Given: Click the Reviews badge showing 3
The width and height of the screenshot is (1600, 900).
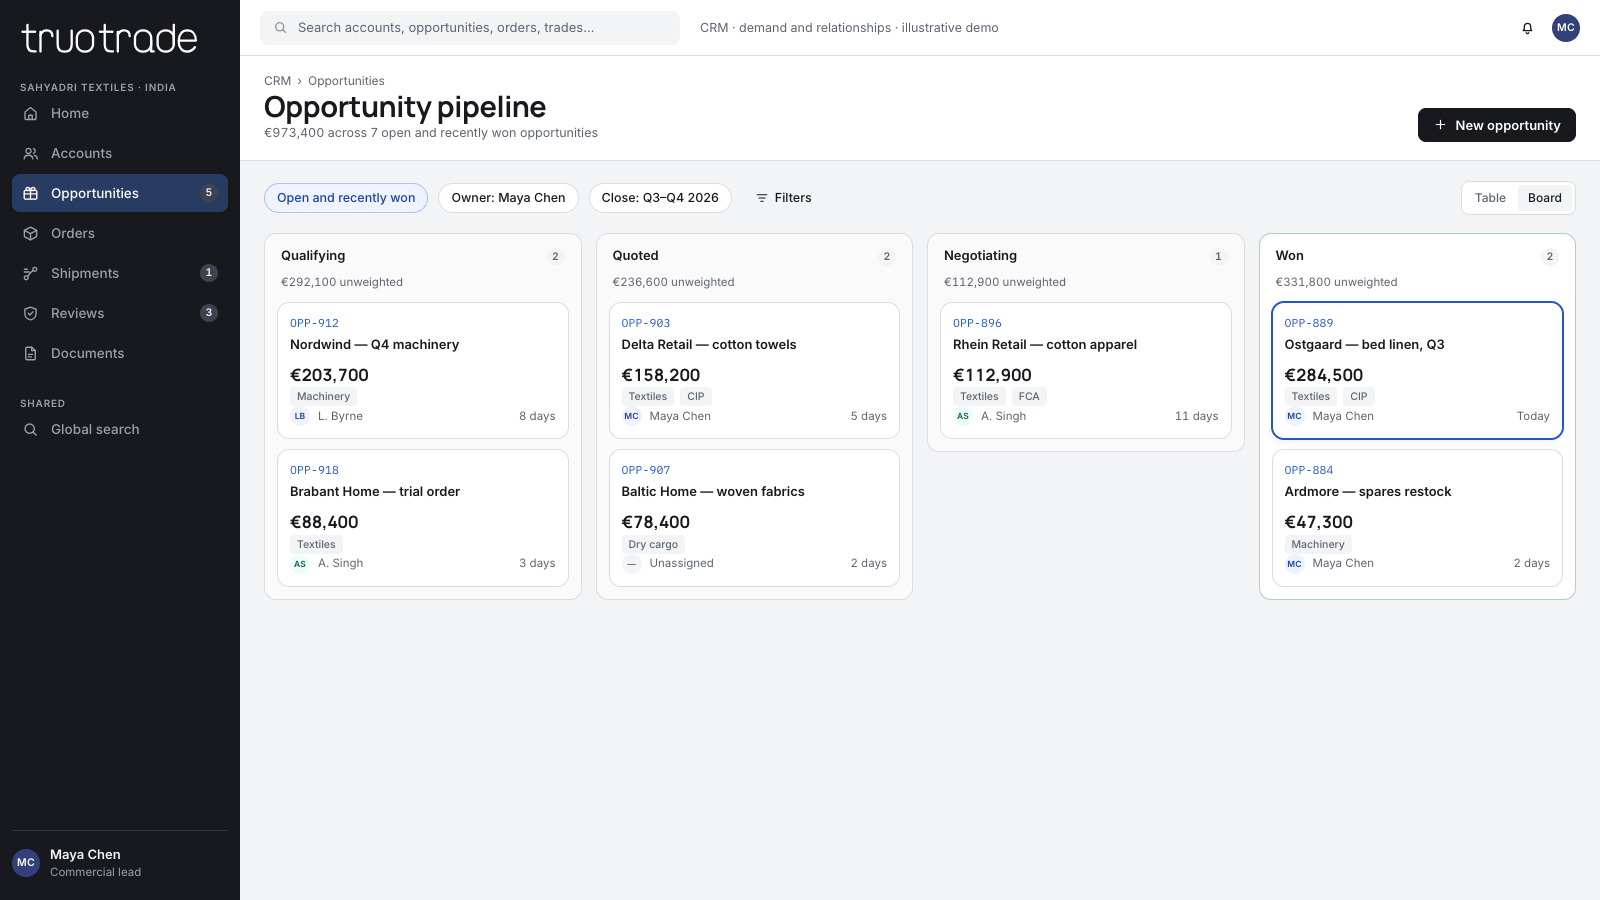Looking at the screenshot, I should [208, 313].
